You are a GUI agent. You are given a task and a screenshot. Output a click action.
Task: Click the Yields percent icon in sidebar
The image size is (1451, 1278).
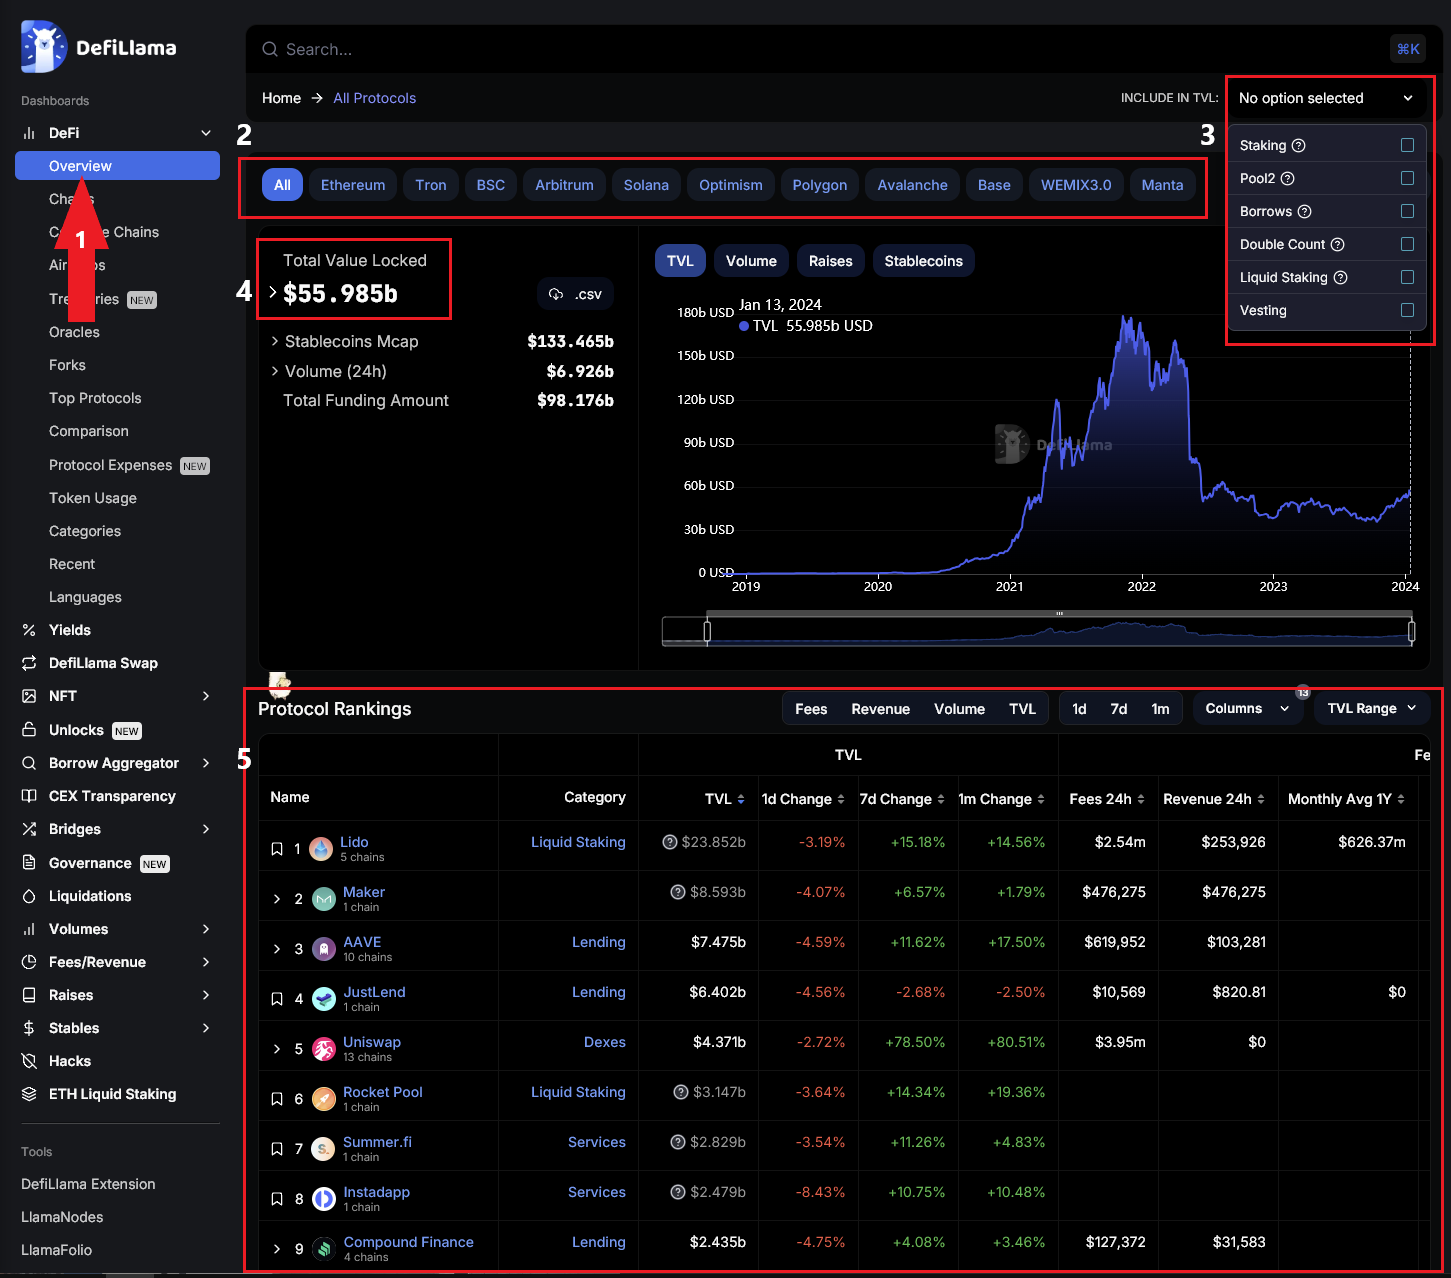[29, 630]
